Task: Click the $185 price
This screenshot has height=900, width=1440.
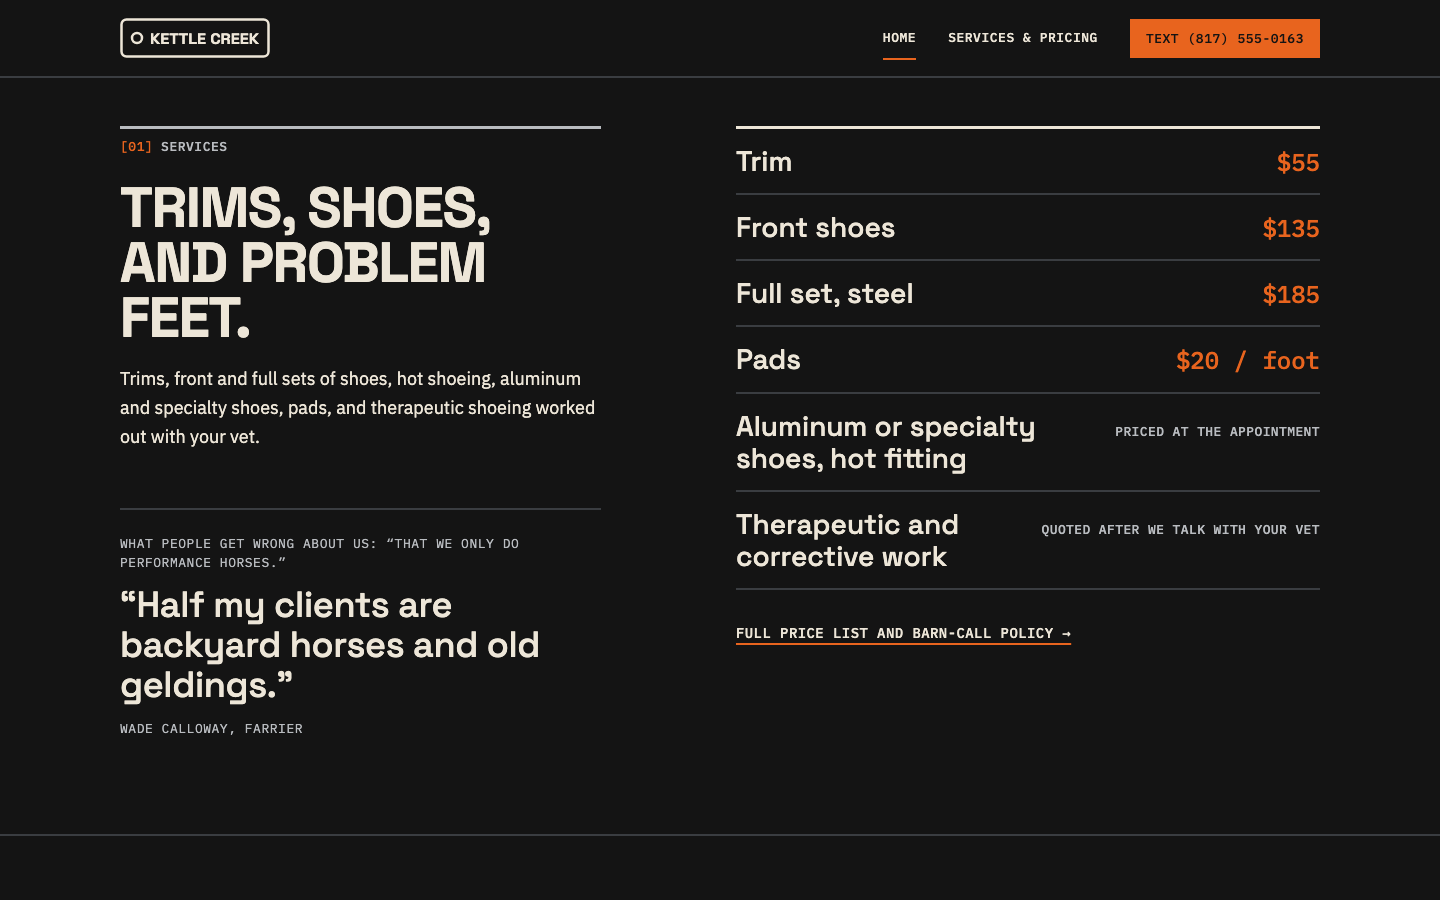Action: [x=1291, y=294]
